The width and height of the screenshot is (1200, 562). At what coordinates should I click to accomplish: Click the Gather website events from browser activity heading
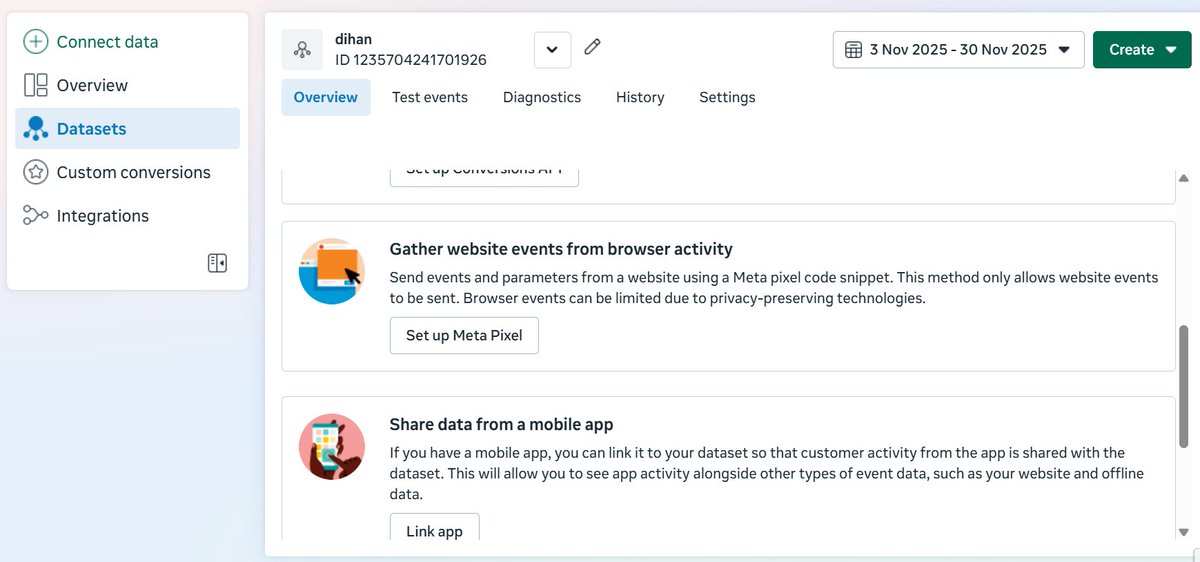click(x=561, y=249)
